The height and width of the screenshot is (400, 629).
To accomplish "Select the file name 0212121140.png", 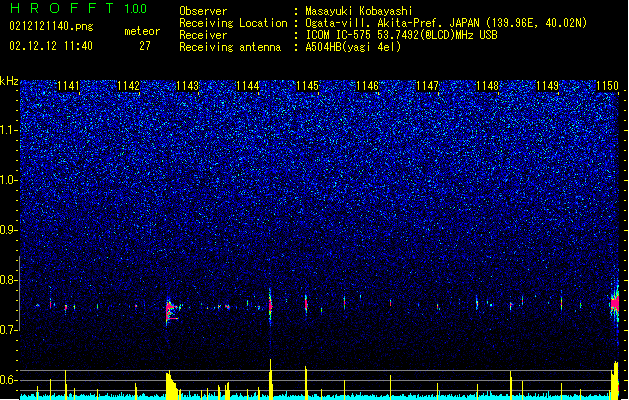I will tap(51, 26).
